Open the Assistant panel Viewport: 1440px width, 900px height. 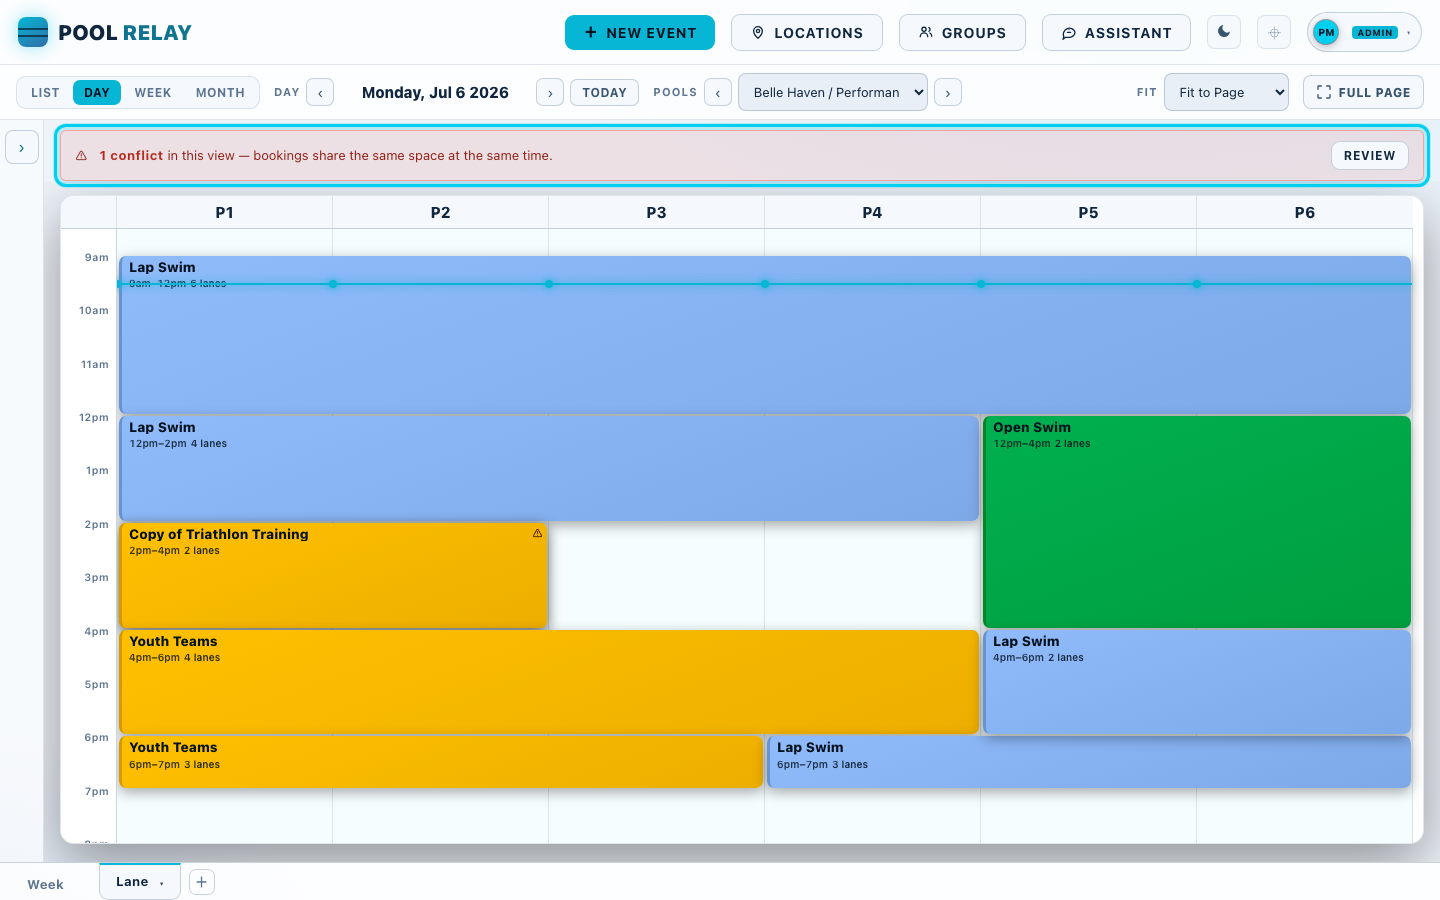point(1116,32)
